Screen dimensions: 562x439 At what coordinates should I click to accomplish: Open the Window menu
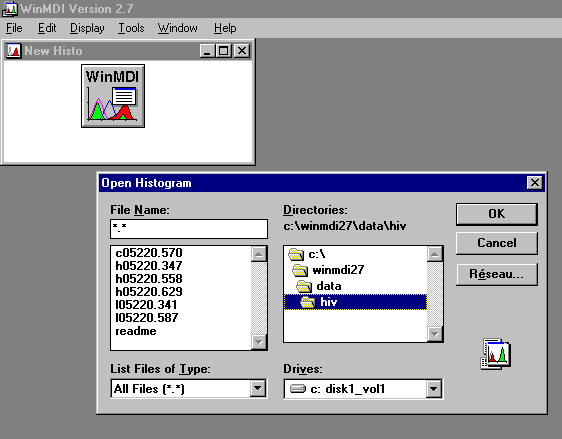(177, 28)
